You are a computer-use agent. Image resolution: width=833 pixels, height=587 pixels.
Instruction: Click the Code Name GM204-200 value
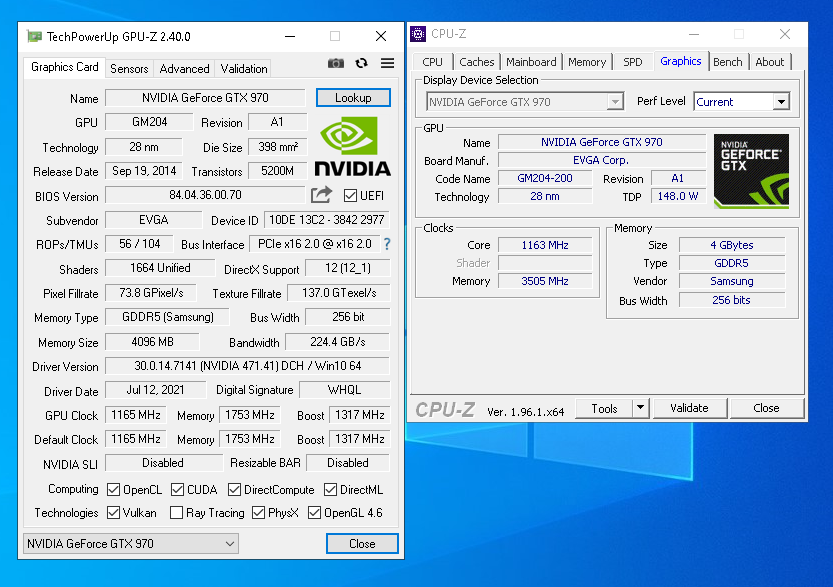(x=545, y=178)
